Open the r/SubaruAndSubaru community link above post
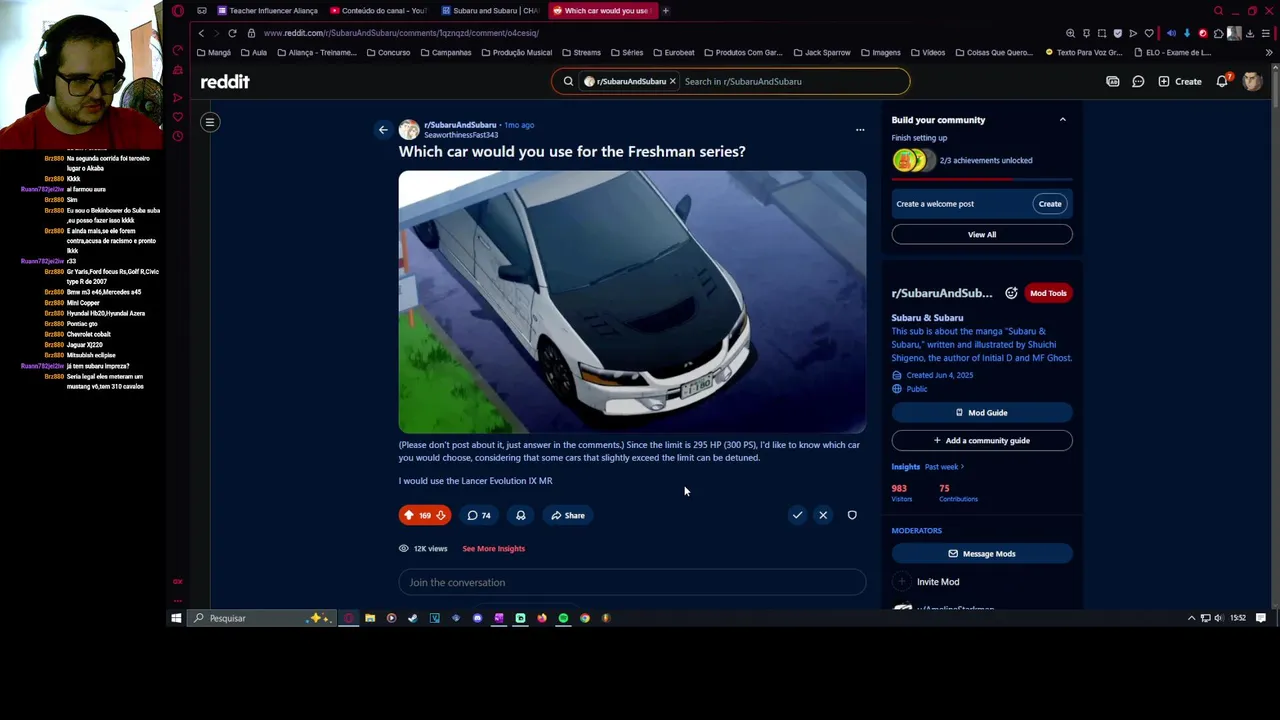 (x=460, y=125)
